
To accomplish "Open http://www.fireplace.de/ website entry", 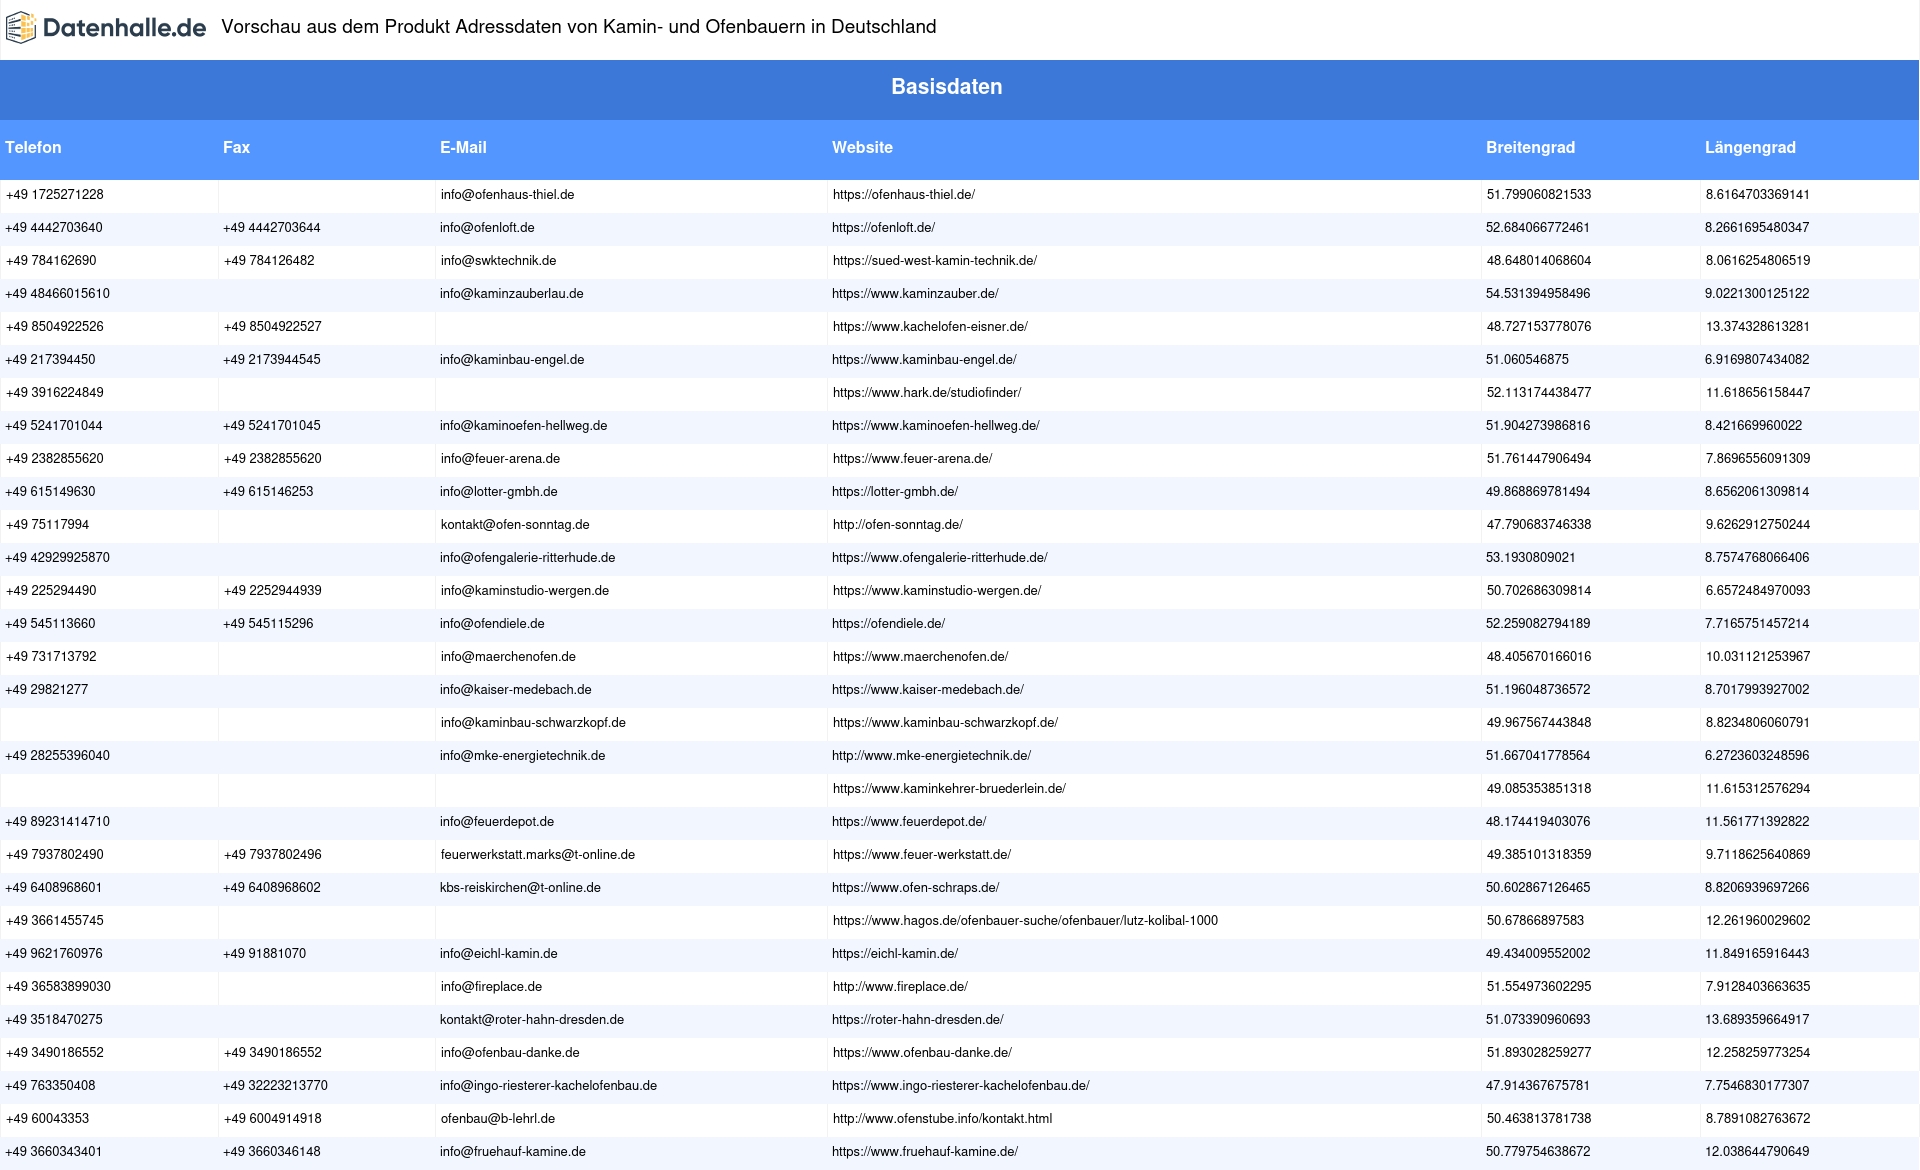I will click(x=900, y=987).
